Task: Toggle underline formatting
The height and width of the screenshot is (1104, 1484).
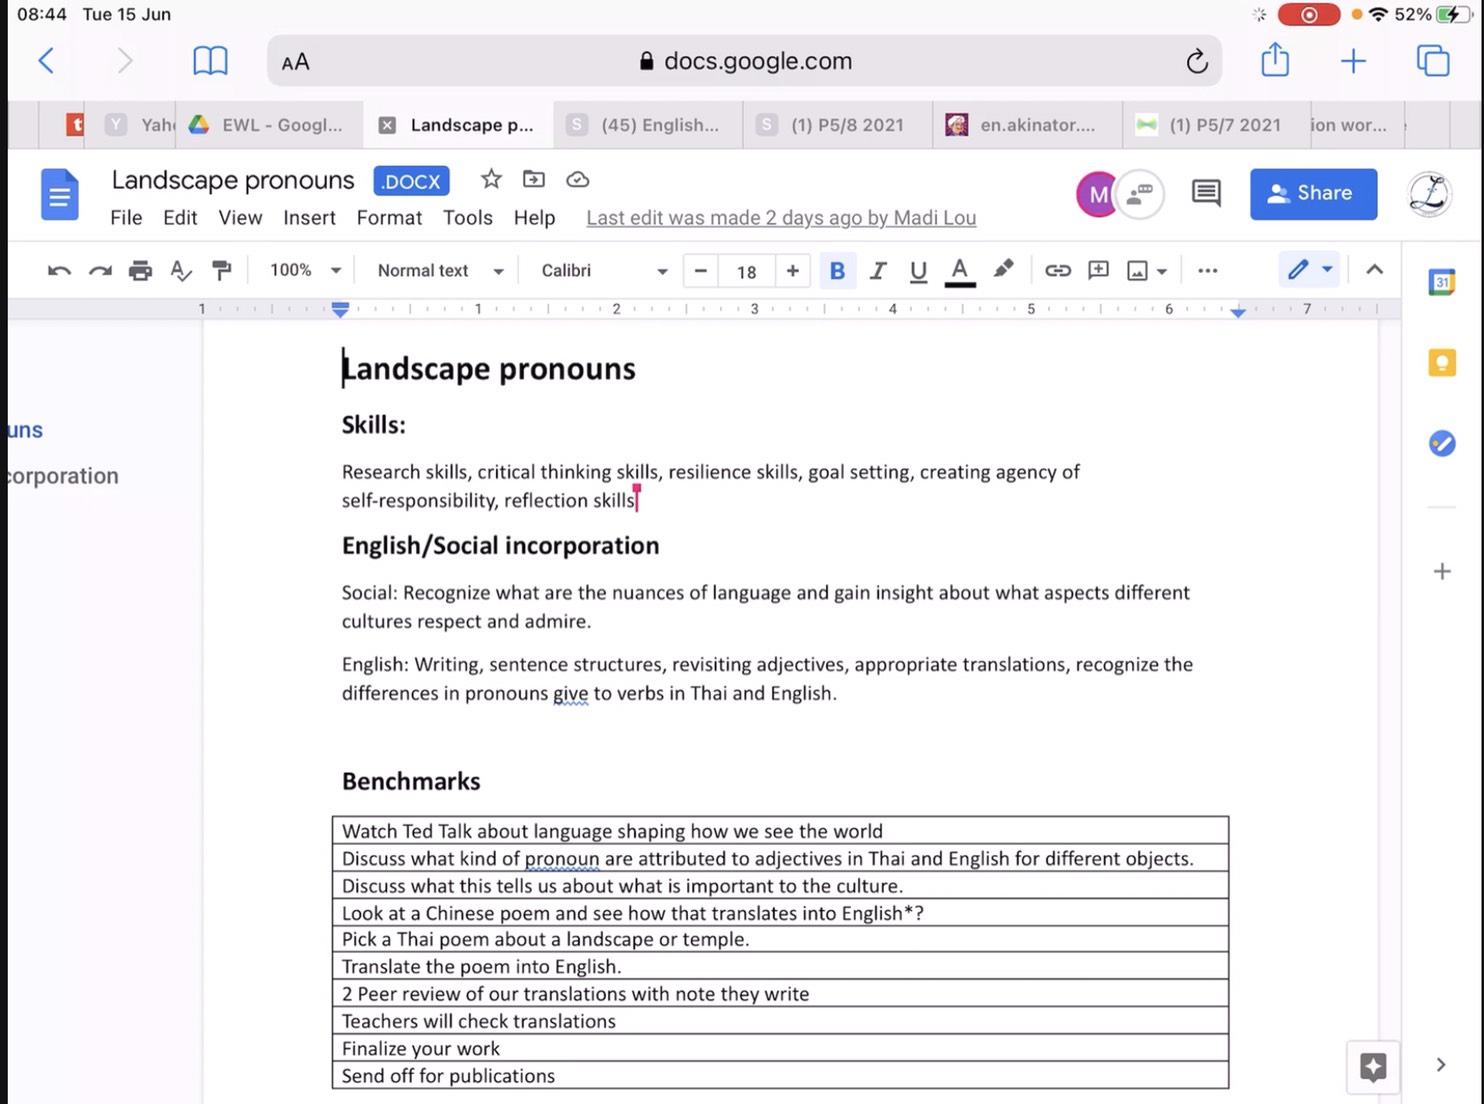Action: point(918,271)
